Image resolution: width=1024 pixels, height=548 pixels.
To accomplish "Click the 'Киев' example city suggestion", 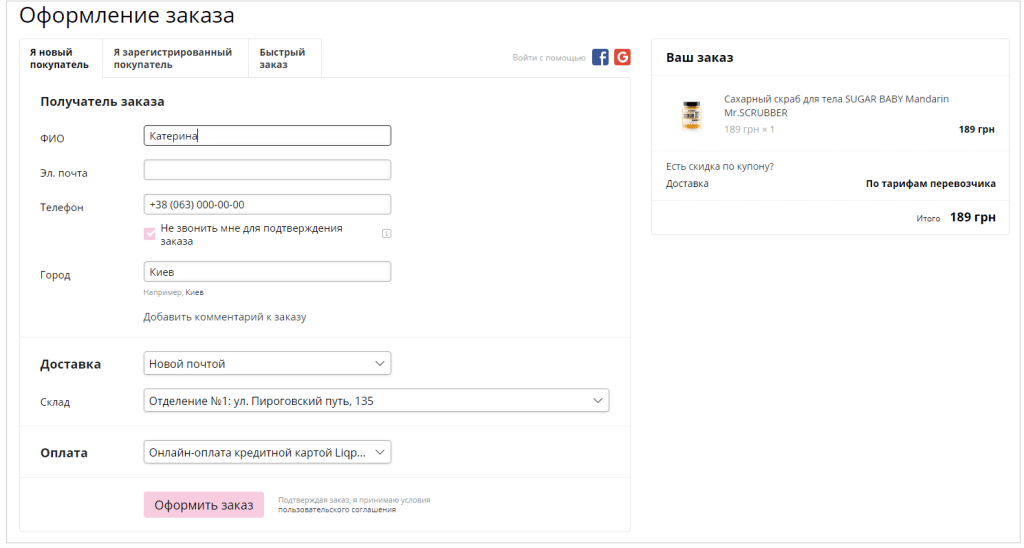I will pyautogui.click(x=194, y=293).
